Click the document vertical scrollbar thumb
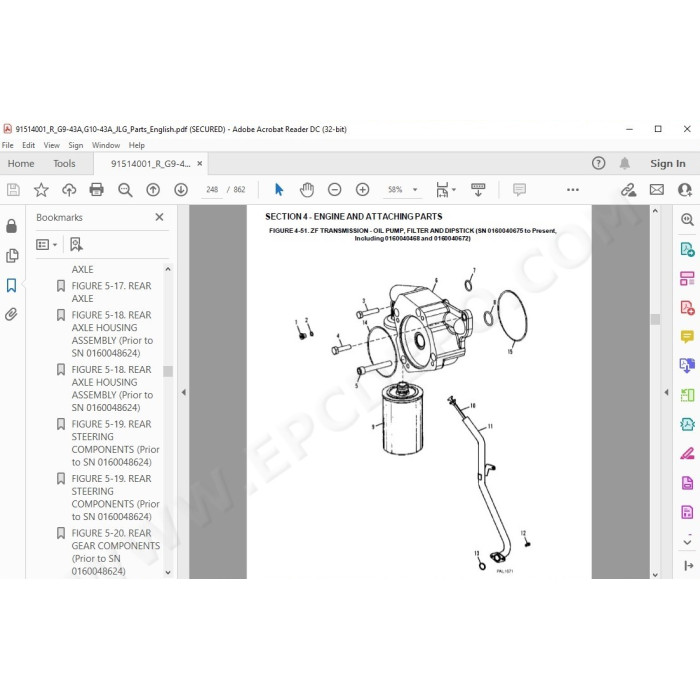This screenshot has width=700, height=700. [x=655, y=319]
